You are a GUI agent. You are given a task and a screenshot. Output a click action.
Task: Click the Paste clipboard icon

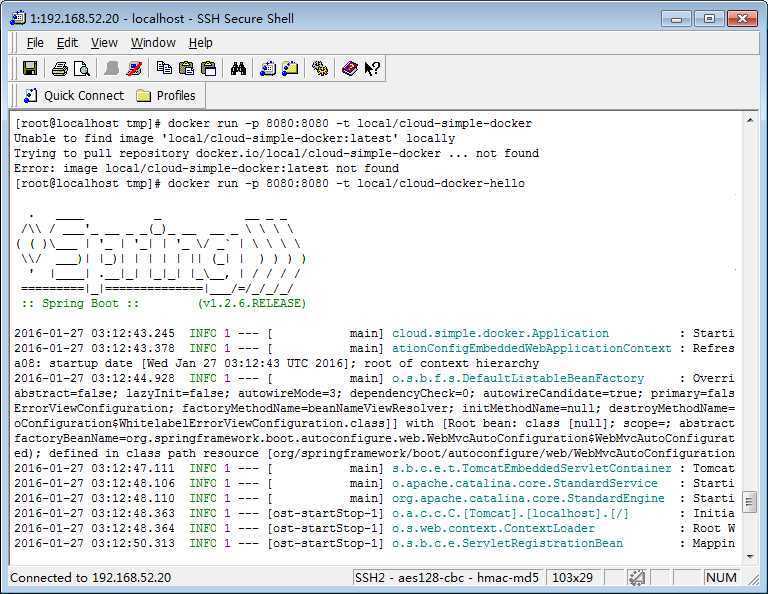[x=187, y=68]
